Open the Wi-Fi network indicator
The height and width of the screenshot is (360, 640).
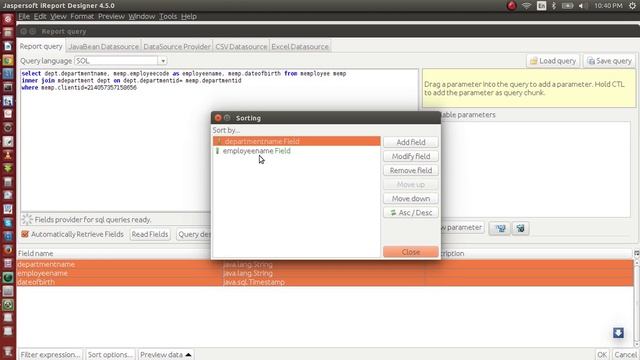[527, 6]
